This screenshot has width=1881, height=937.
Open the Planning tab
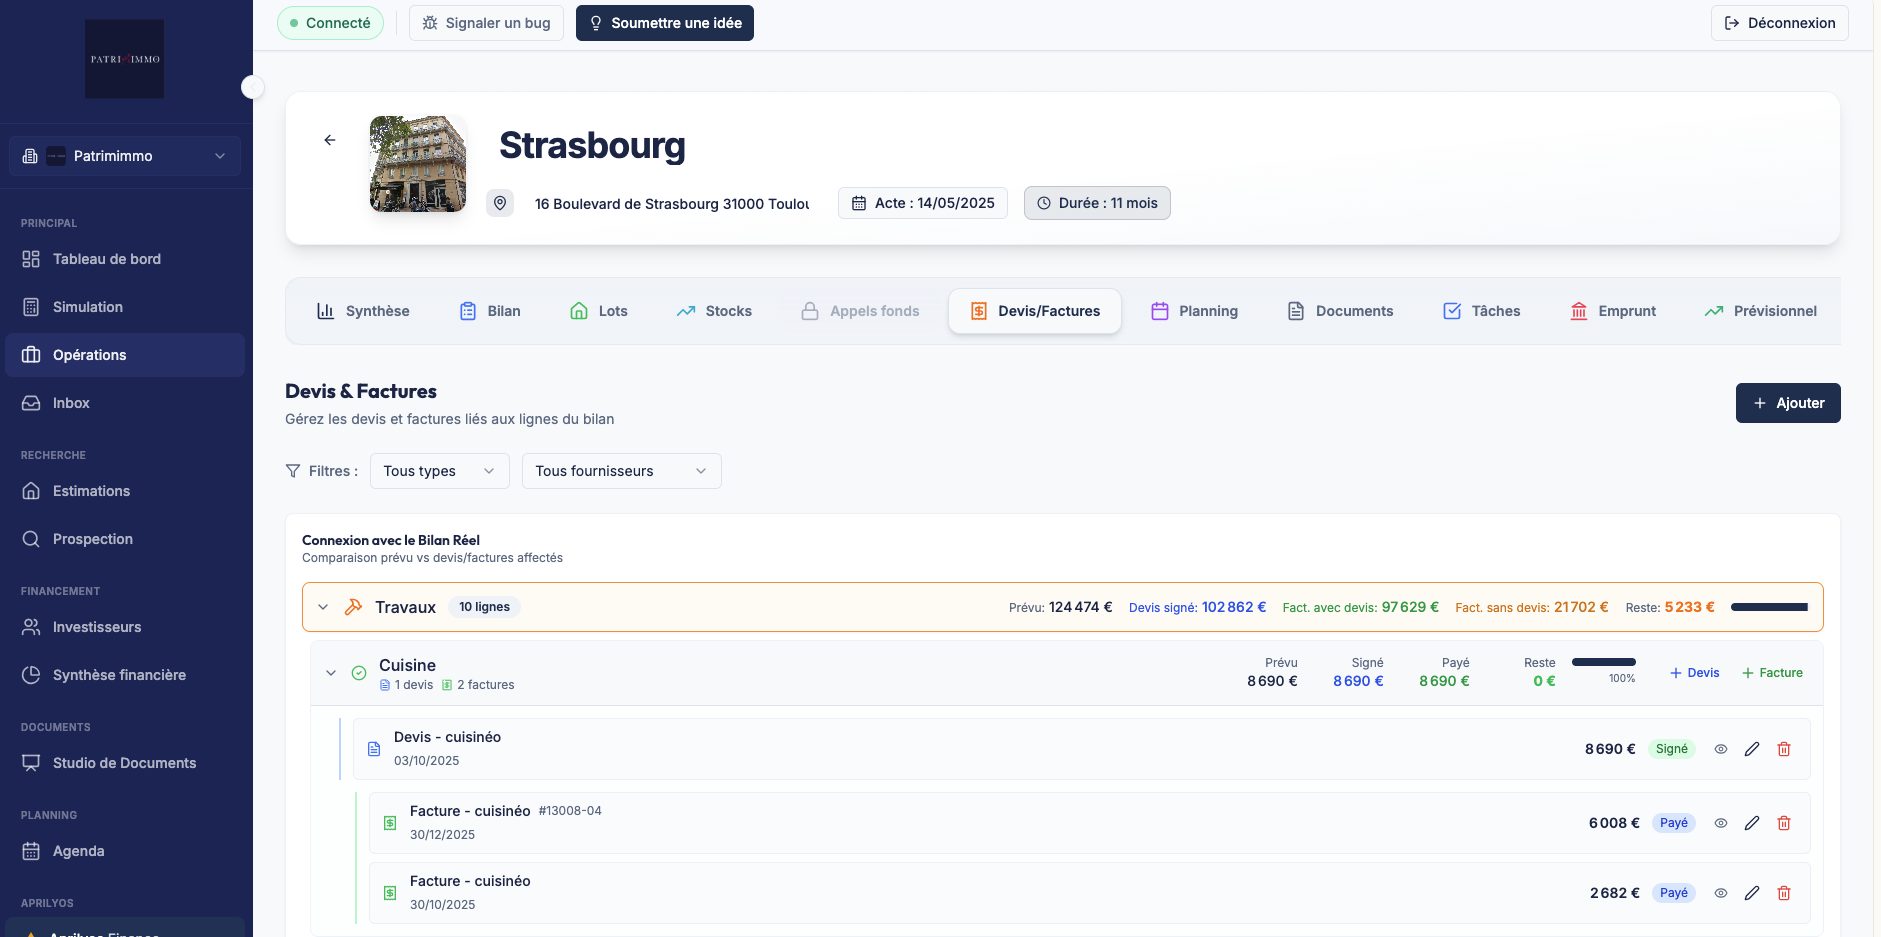[x=1194, y=311]
